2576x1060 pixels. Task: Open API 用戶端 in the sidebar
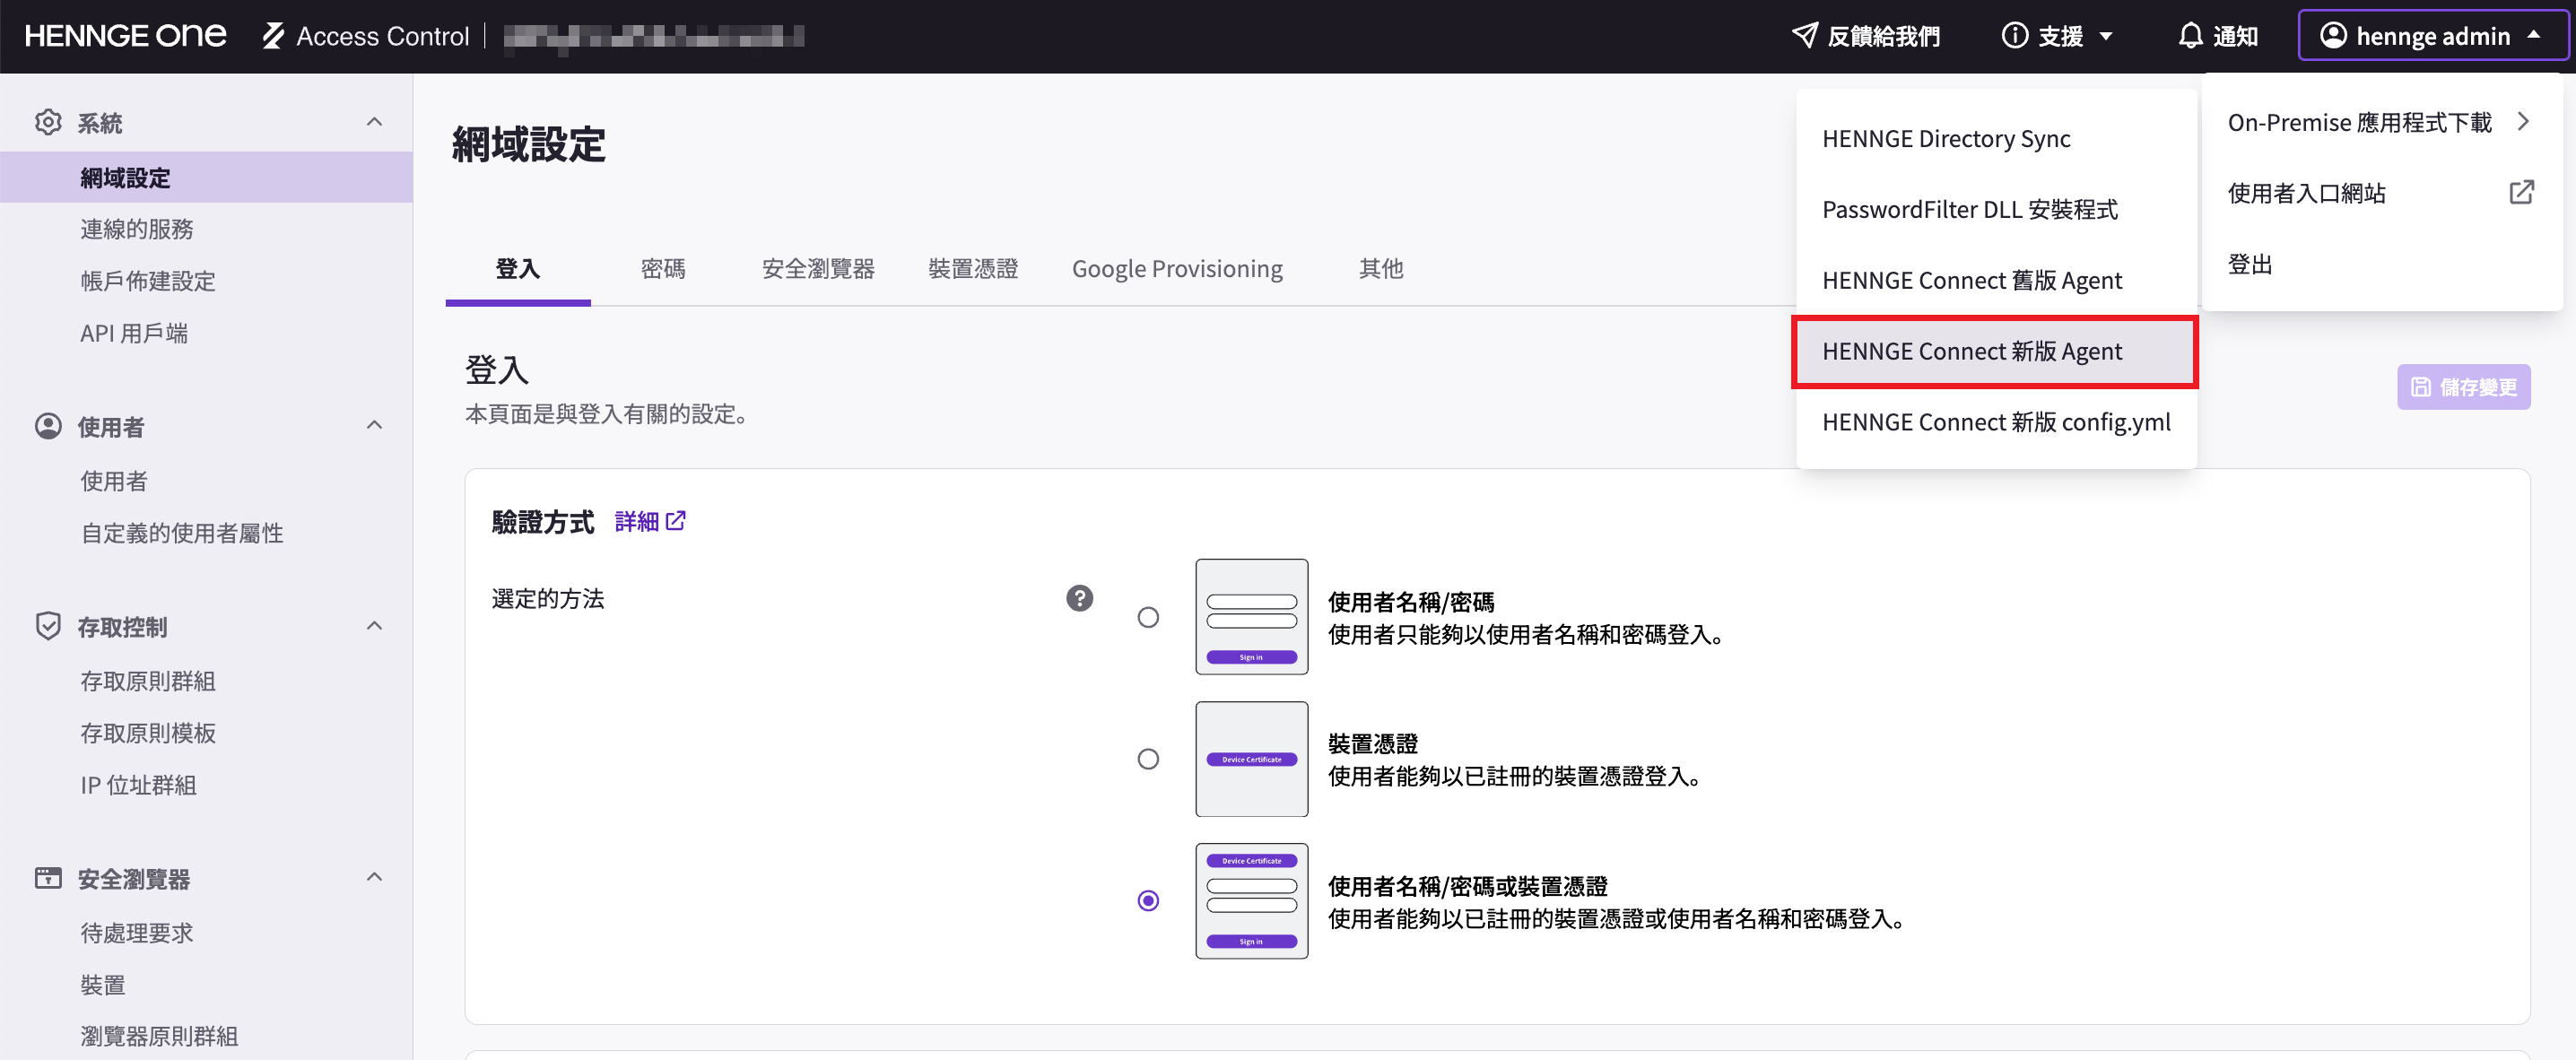coord(206,333)
